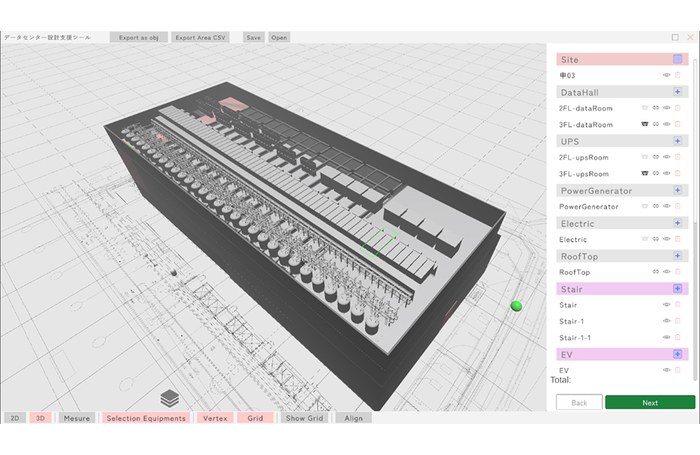700x455 pixels.
Task: Delete the RoofTop entry
Action: 678,271
